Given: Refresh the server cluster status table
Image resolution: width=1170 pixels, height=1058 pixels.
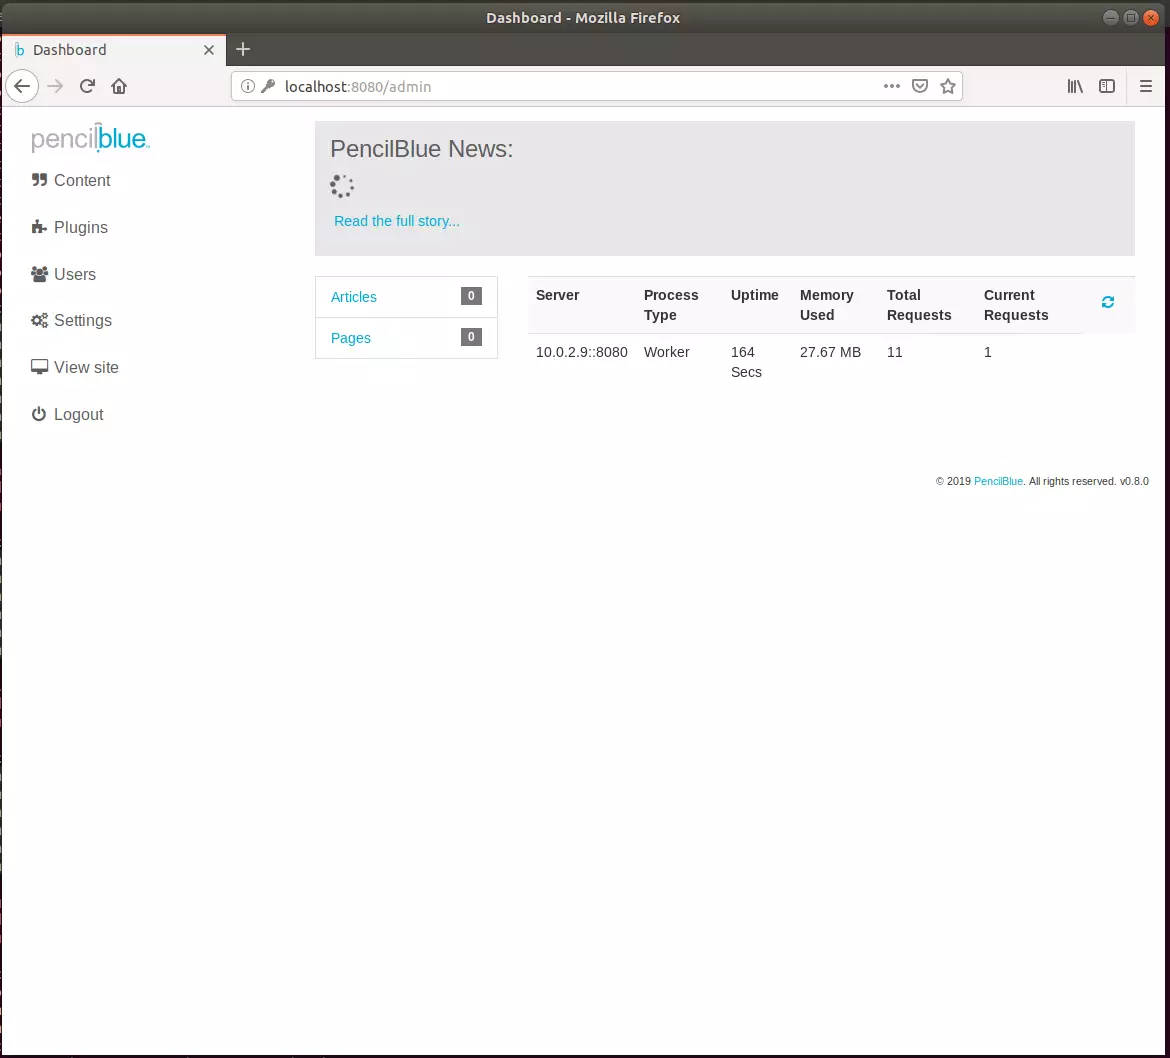Looking at the screenshot, I should tap(1108, 302).
